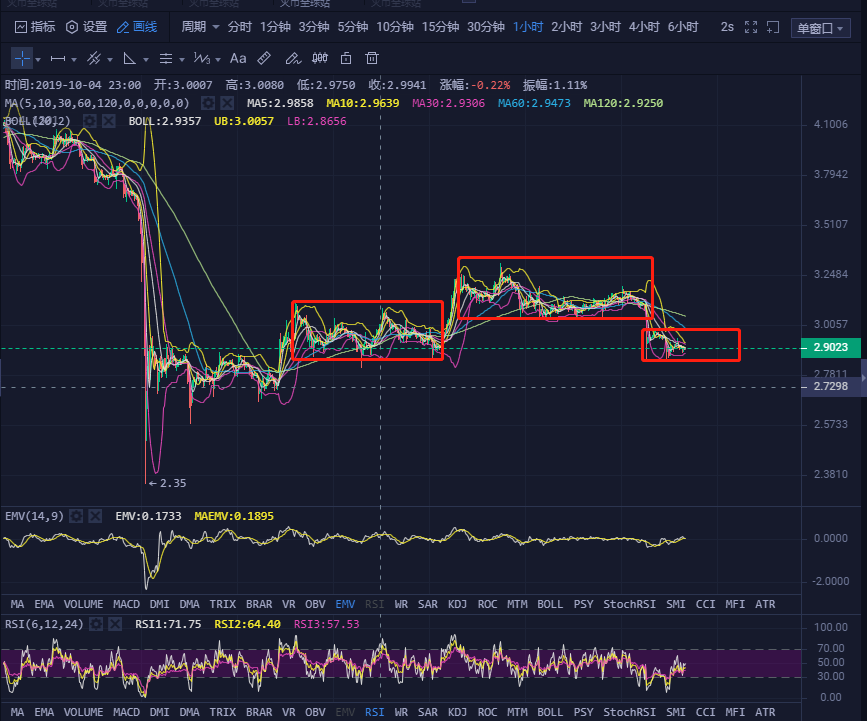The width and height of the screenshot is (867, 721).
Task: Add a text annotation with Aa tool
Action: [x=238, y=58]
